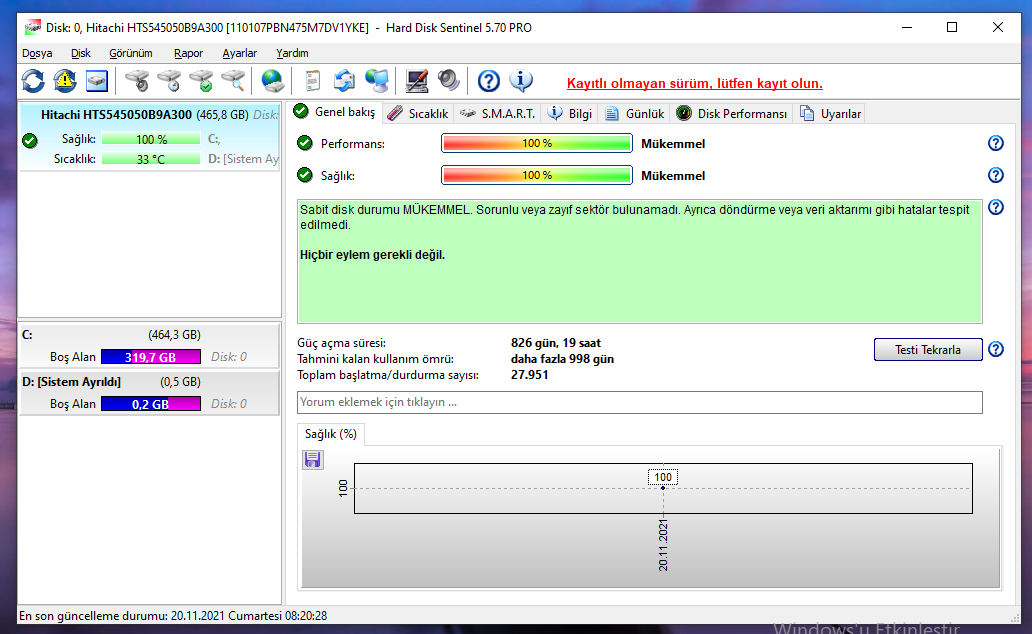Click the disk status check icon in left panel

pyautogui.click(x=30, y=140)
